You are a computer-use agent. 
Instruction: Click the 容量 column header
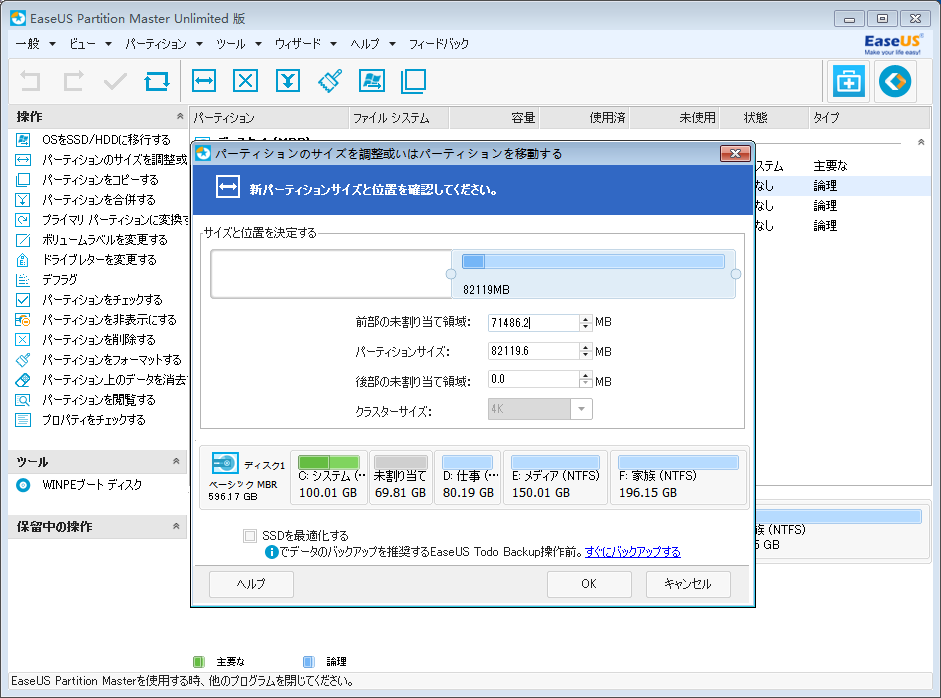click(494, 118)
